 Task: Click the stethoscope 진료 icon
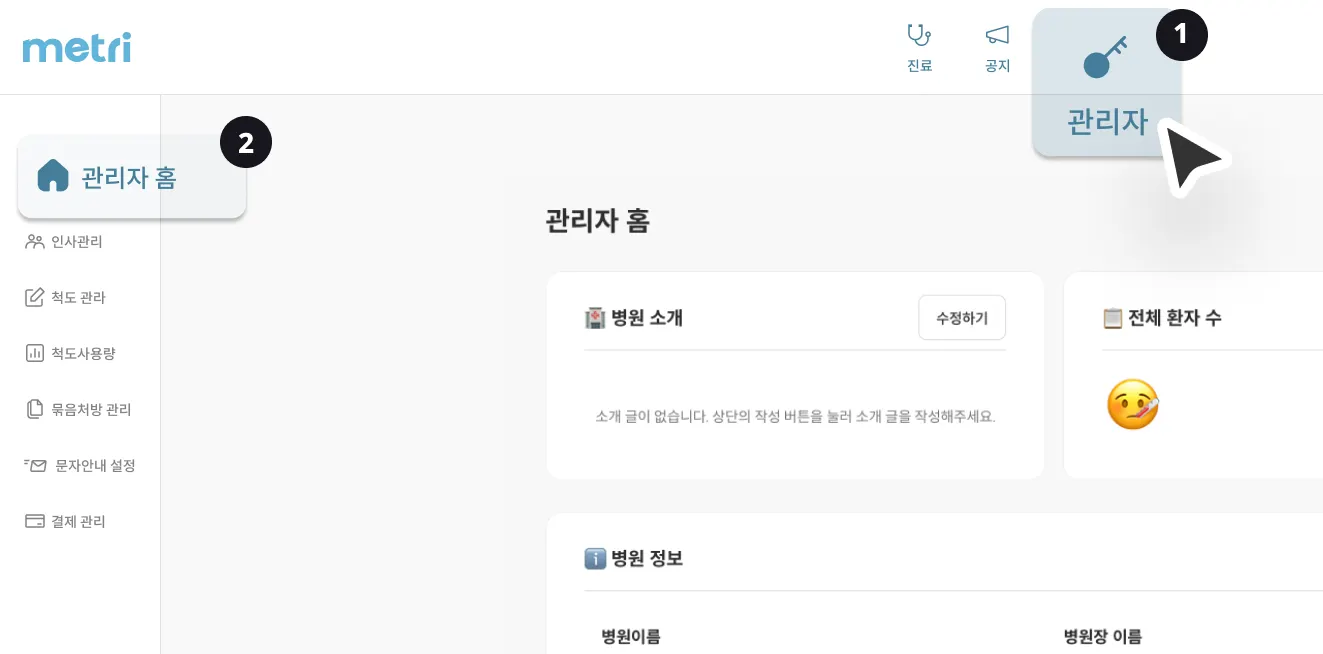(x=919, y=36)
